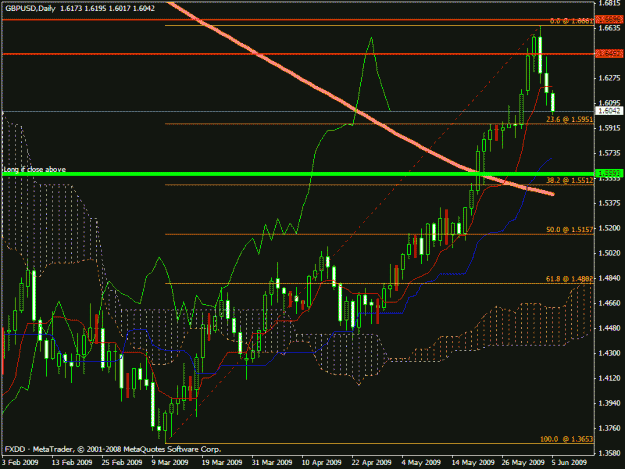Click the highest candlestick touching the 1.6661 Fibonacci line
This screenshot has height=469, width=625.
pyautogui.click(x=540, y=55)
